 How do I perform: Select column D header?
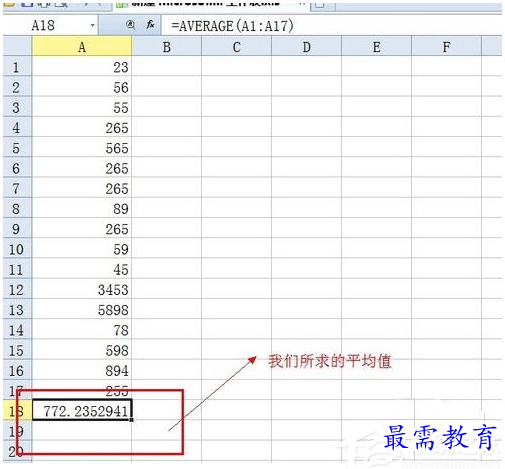click(x=307, y=46)
